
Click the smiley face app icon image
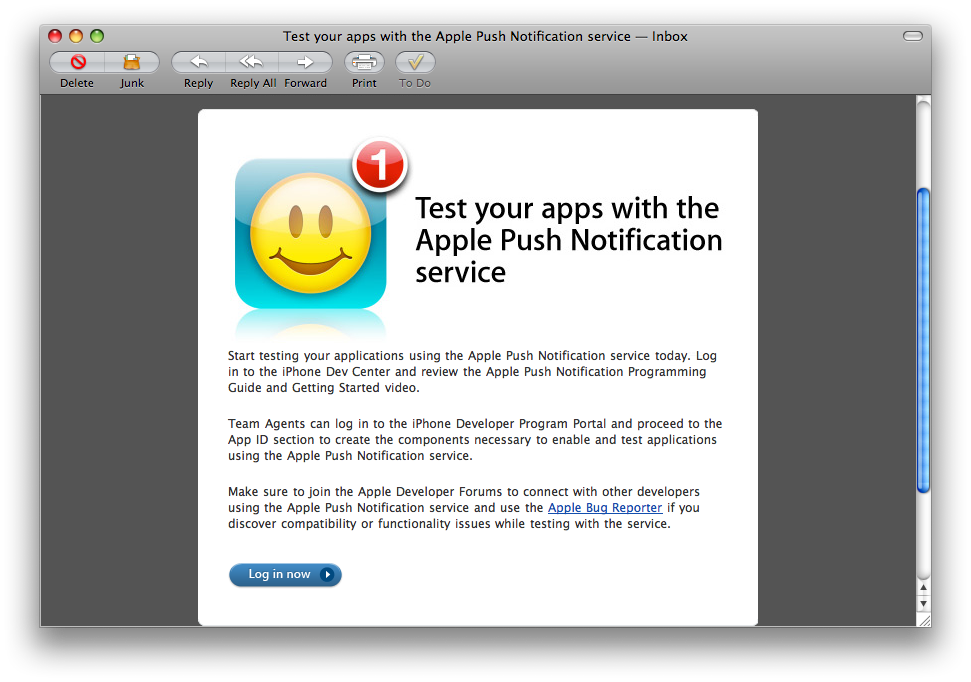pyautogui.click(x=310, y=234)
